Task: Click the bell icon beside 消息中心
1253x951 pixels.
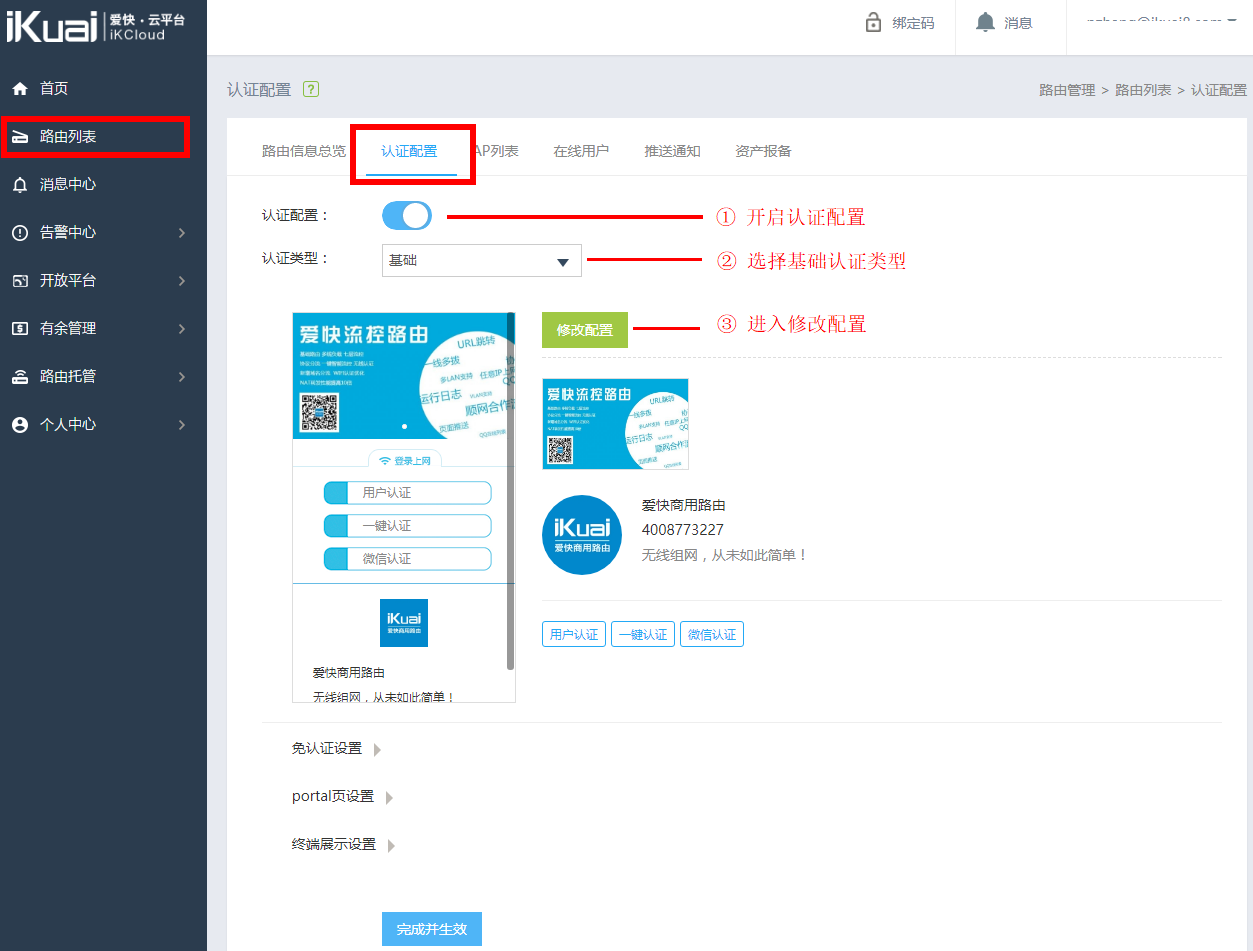Action: pyautogui.click(x=20, y=185)
